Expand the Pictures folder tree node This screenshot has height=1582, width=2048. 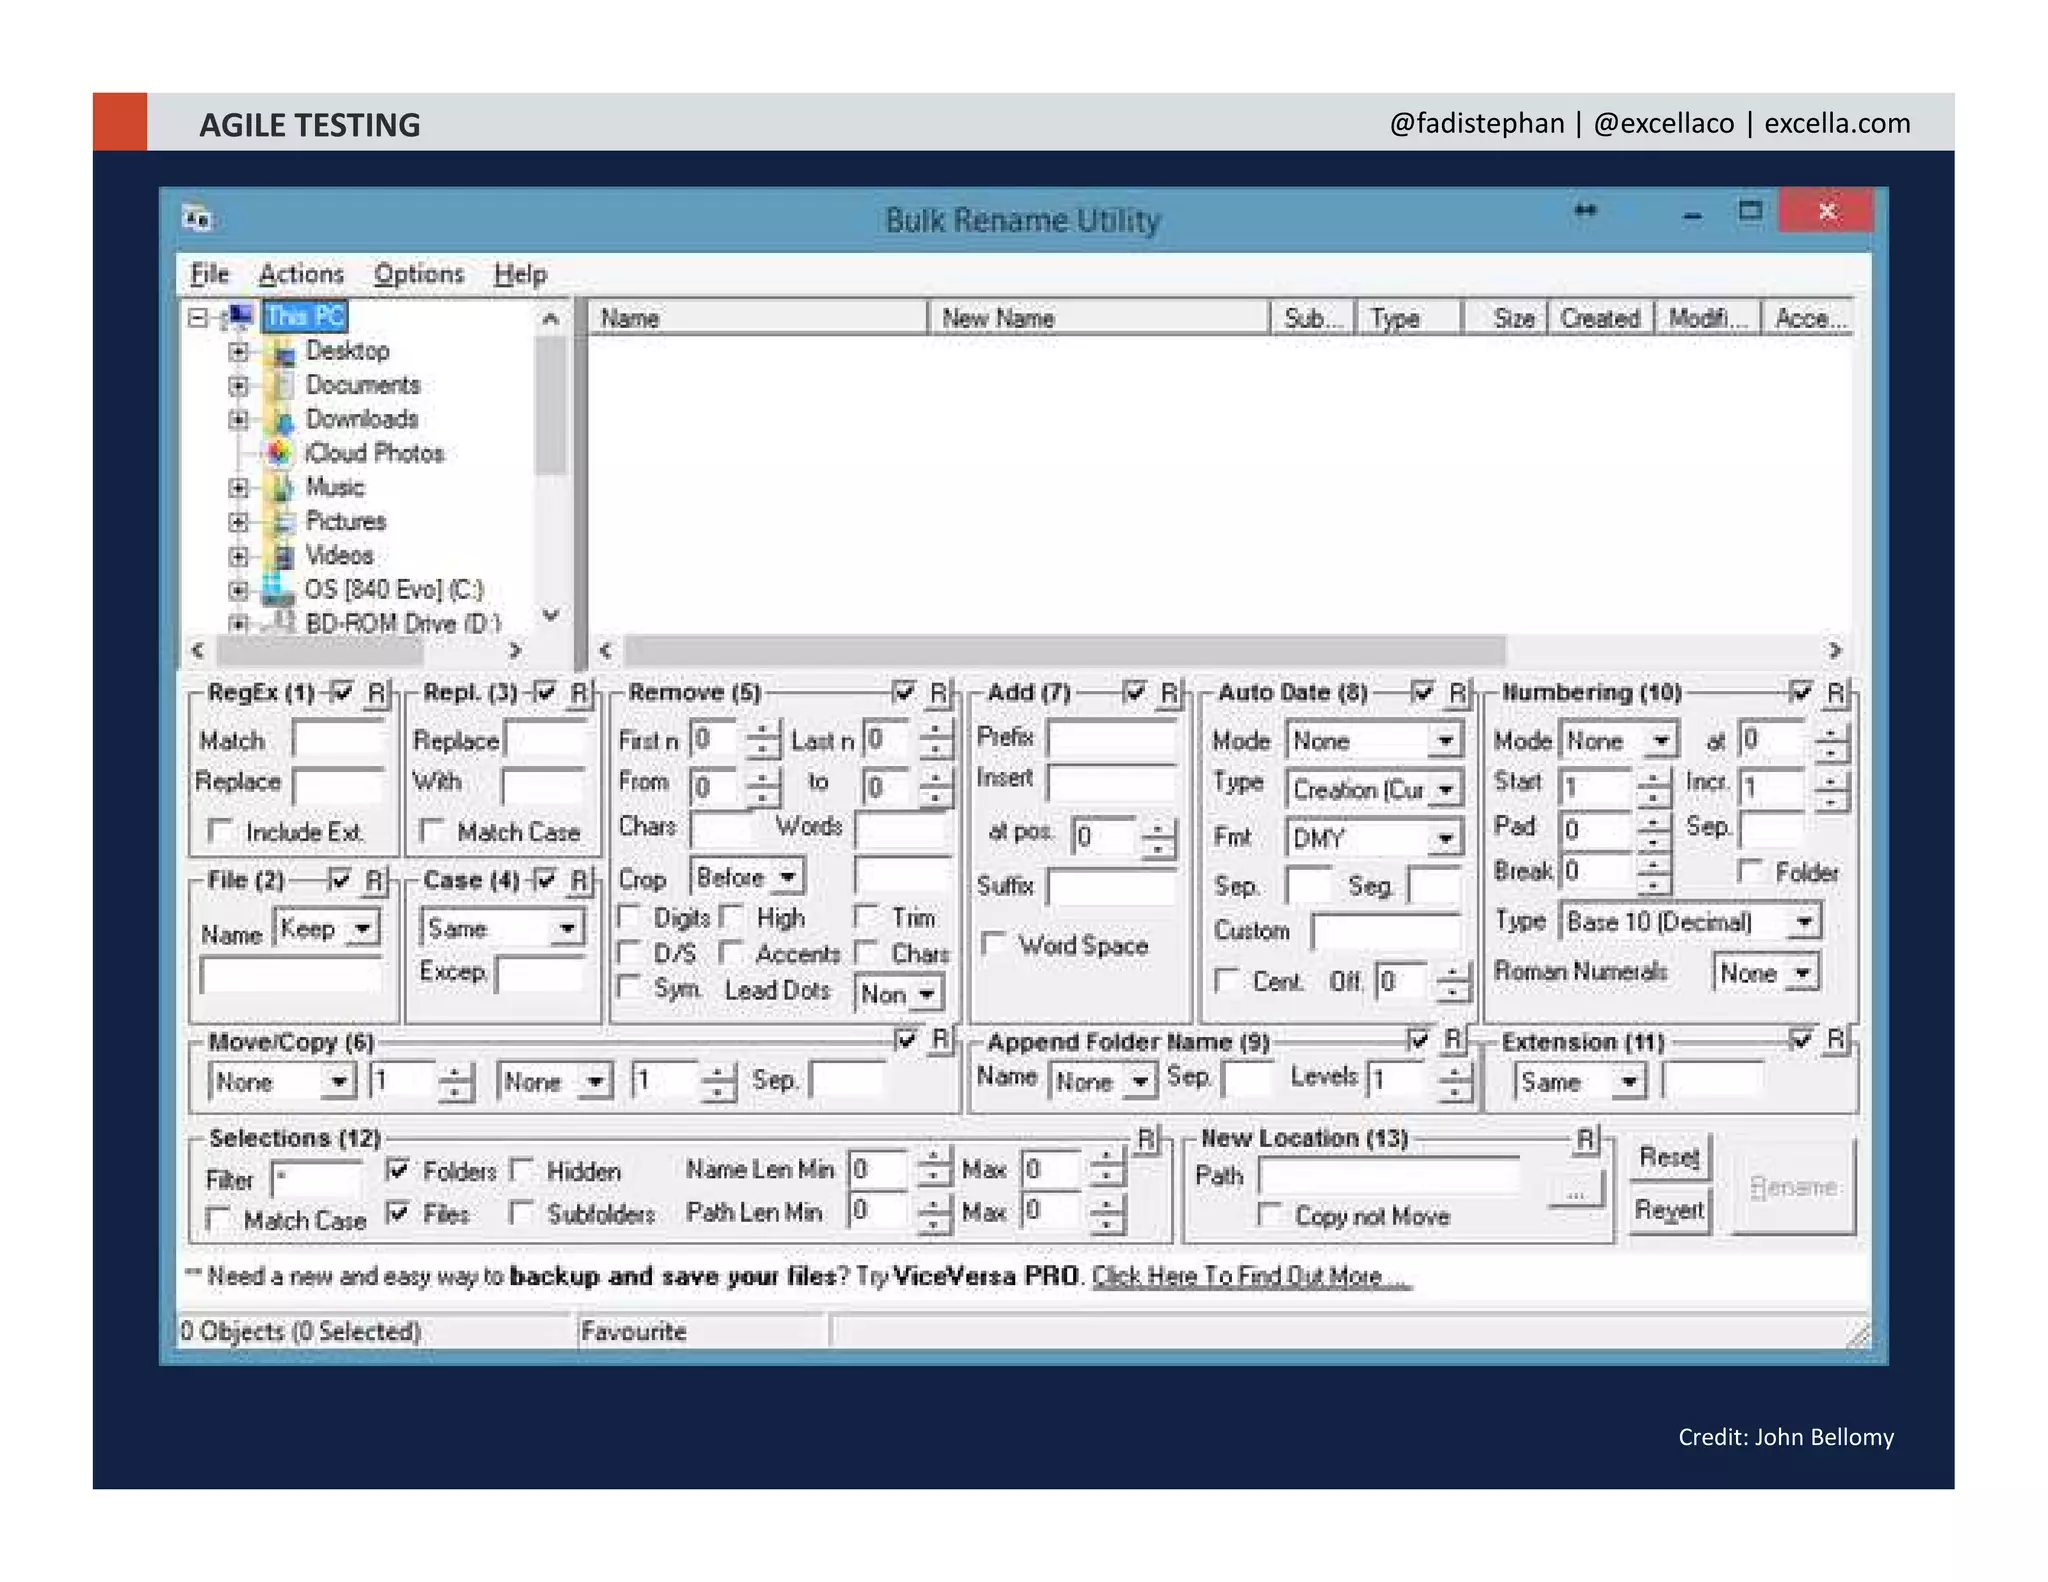pos(238,522)
